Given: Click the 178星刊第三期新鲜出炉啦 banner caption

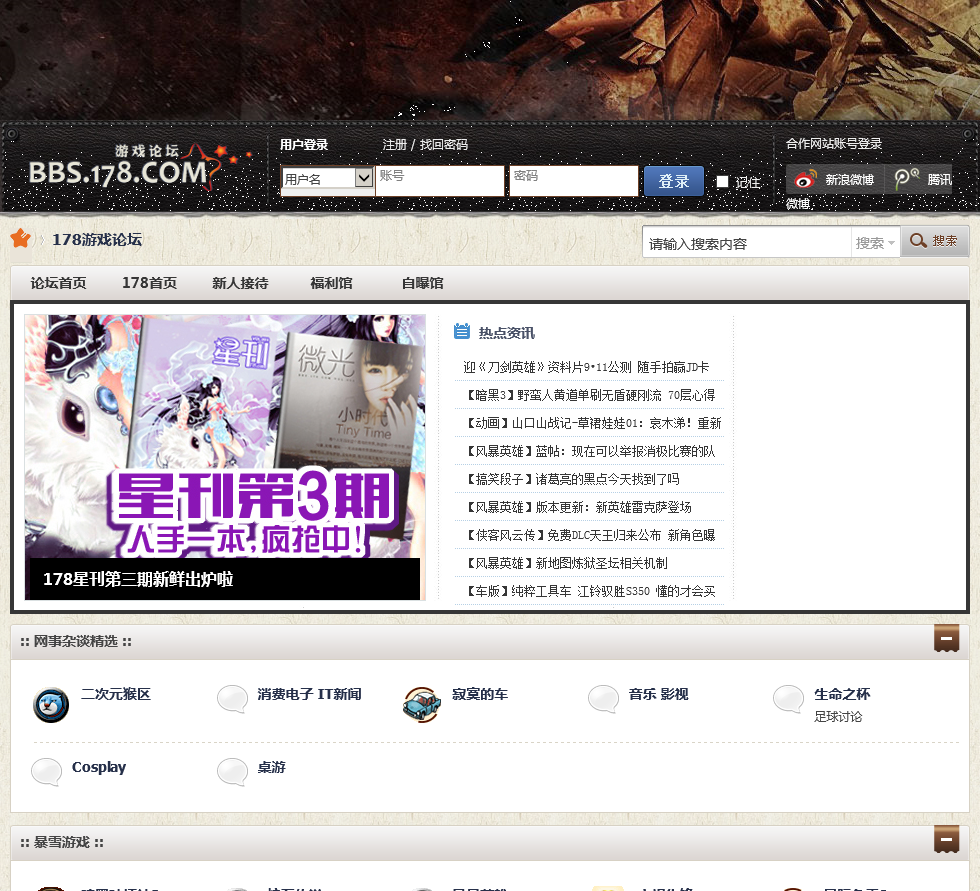Looking at the screenshot, I should [x=138, y=579].
